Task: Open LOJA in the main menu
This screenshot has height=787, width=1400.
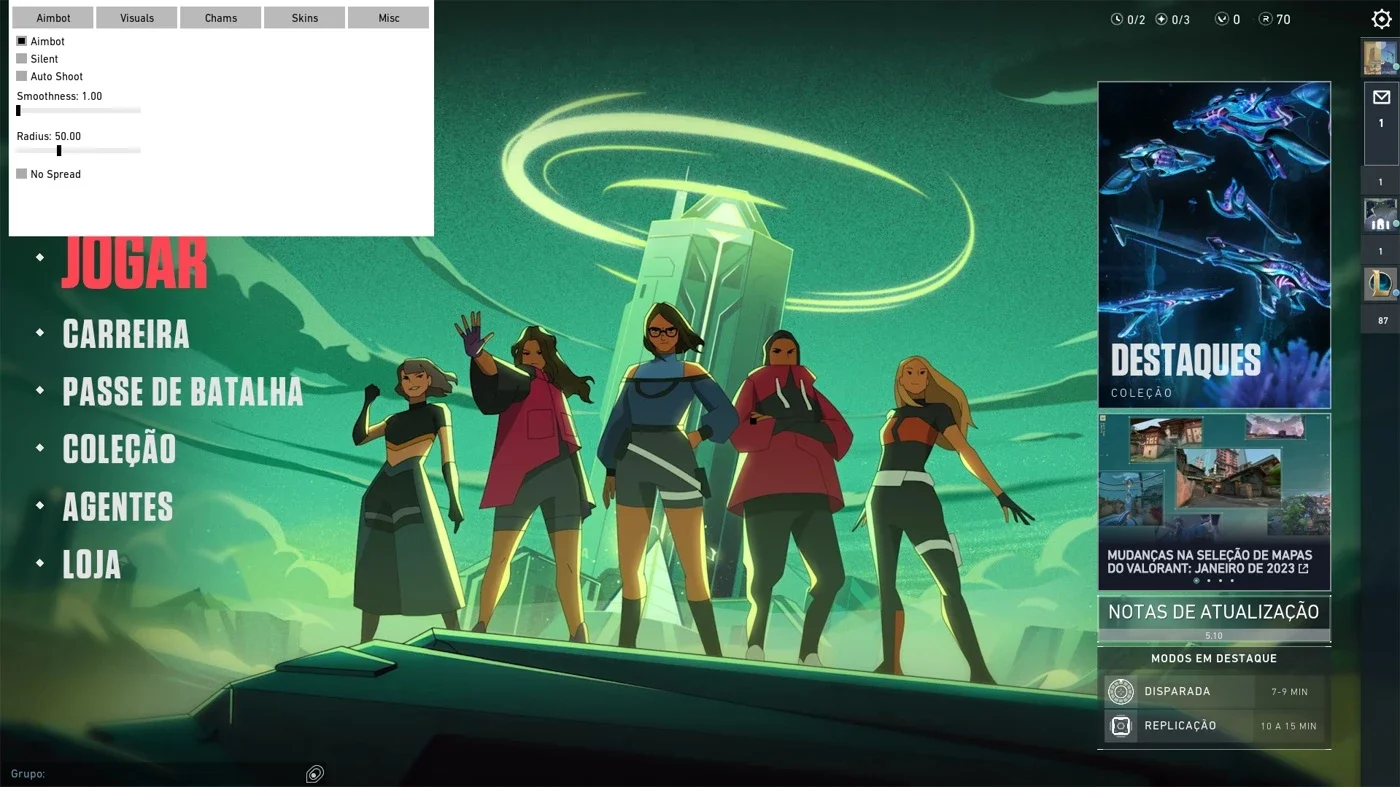Action: (x=92, y=565)
